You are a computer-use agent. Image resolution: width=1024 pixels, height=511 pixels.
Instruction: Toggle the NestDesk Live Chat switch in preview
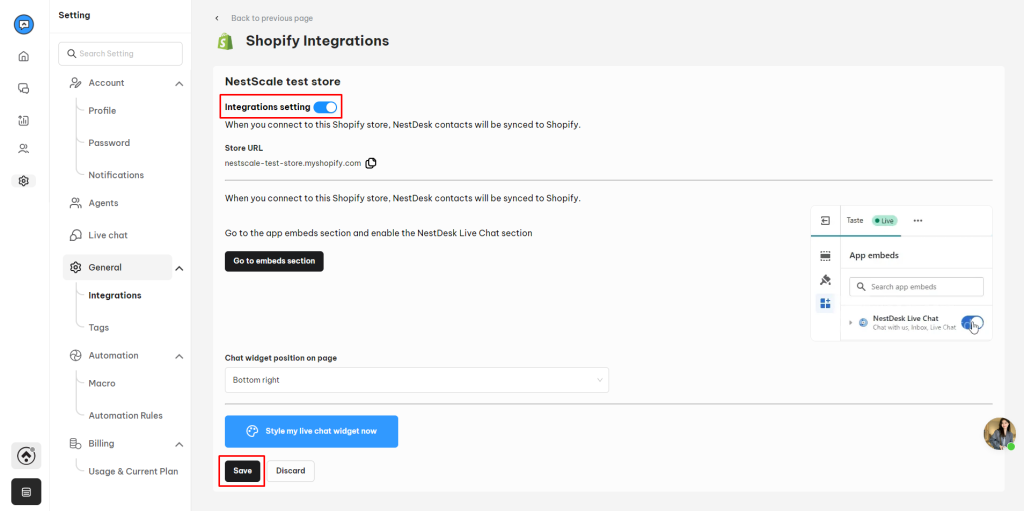(x=972, y=323)
